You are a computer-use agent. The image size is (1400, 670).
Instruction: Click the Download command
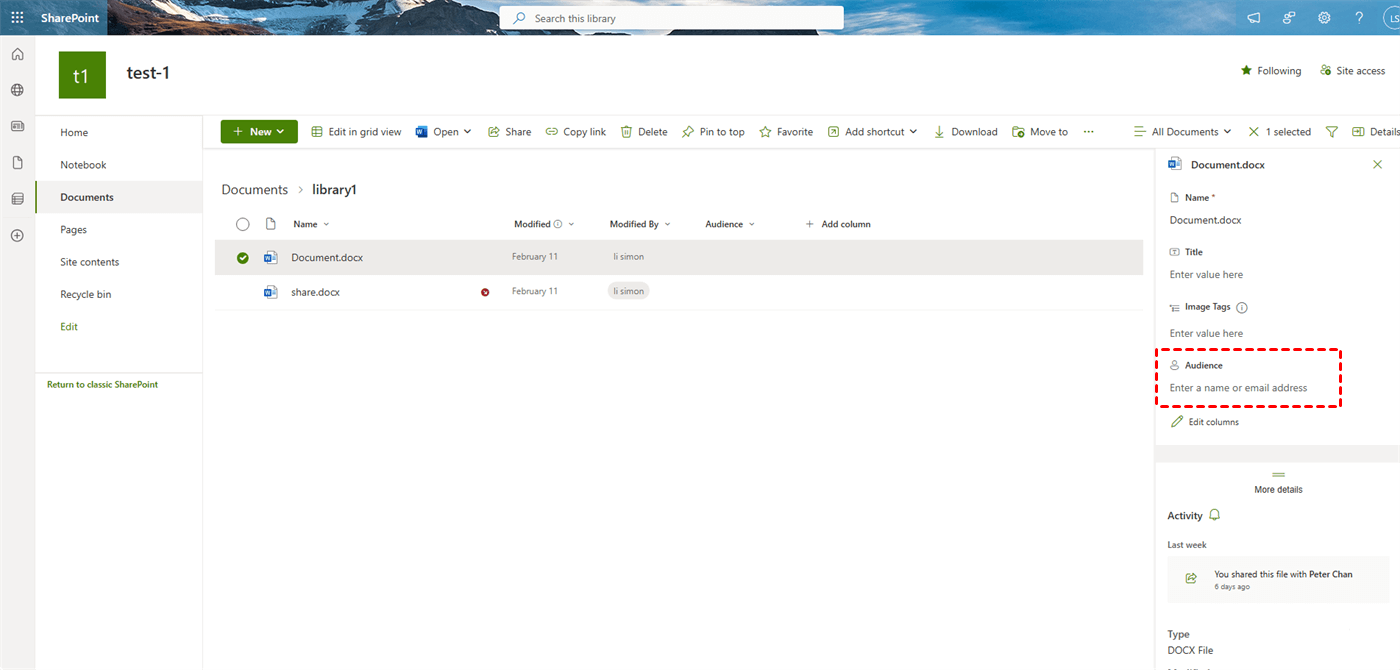click(965, 132)
